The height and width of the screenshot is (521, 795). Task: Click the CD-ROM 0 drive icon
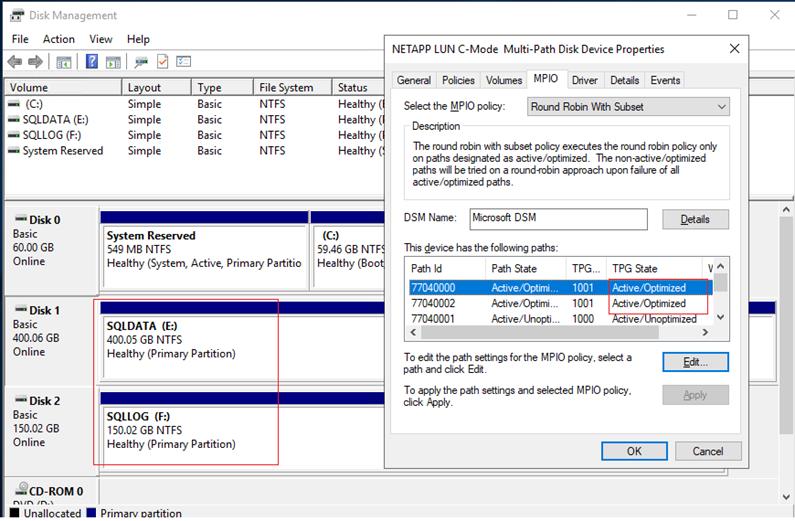point(21,489)
